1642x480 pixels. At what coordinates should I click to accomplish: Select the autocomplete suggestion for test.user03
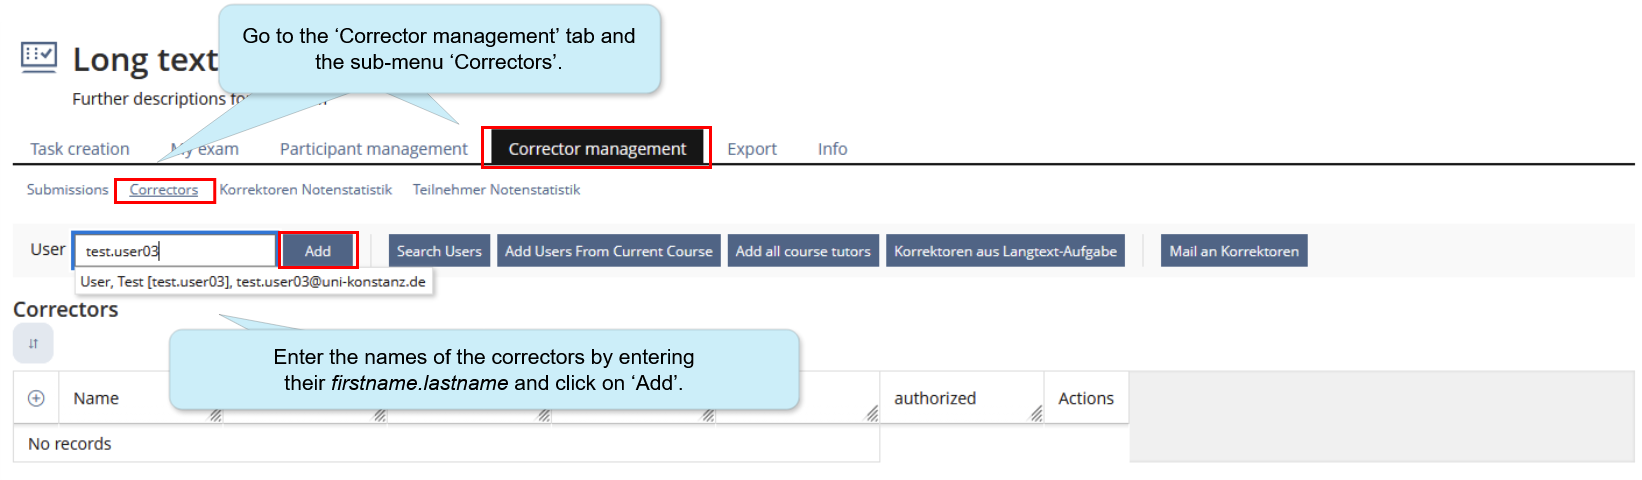[x=253, y=282]
